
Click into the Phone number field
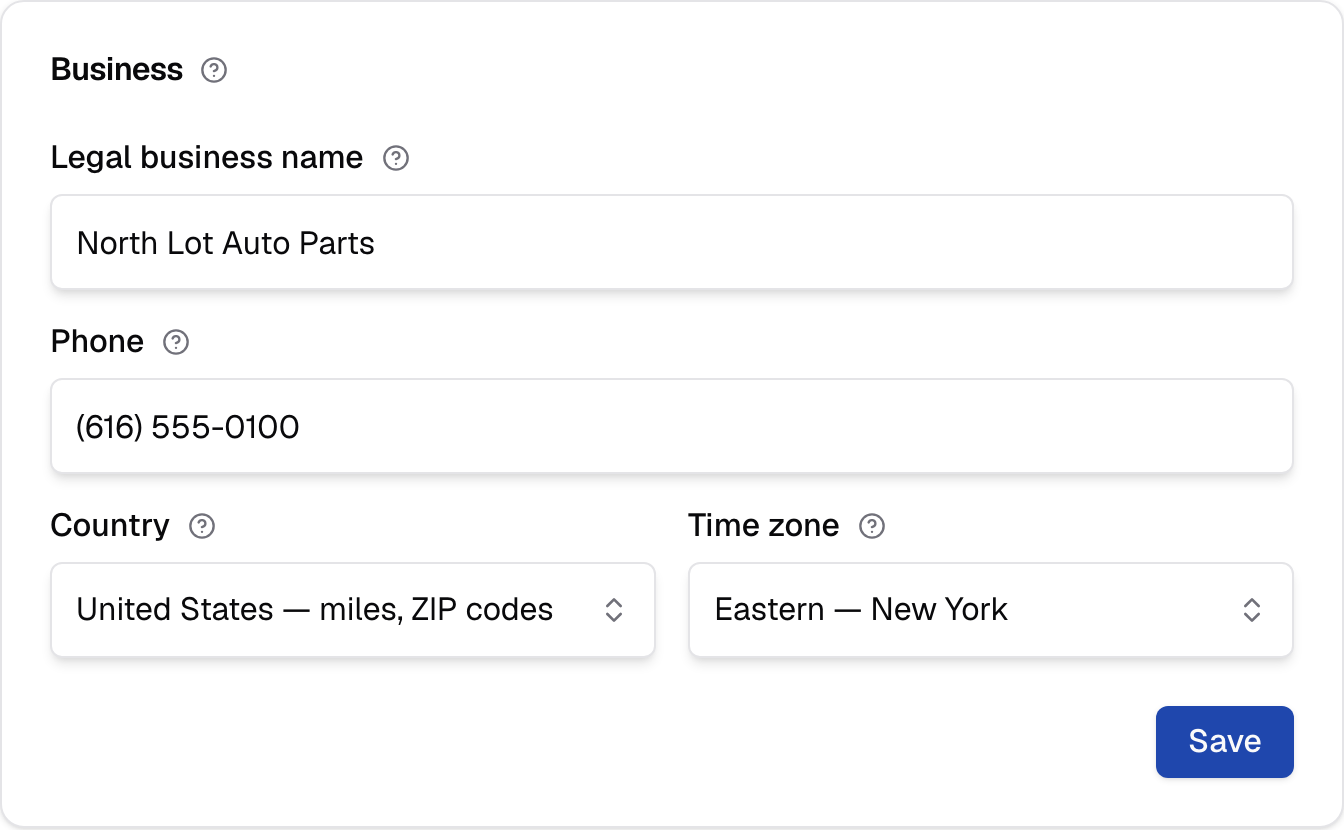coord(672,426)
